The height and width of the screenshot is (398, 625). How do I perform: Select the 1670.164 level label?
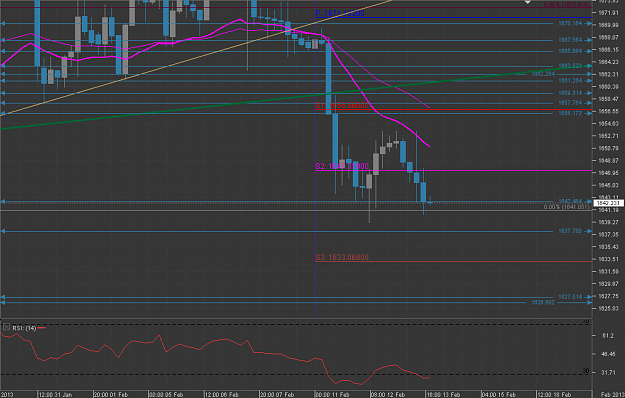(x=570, y=24)
